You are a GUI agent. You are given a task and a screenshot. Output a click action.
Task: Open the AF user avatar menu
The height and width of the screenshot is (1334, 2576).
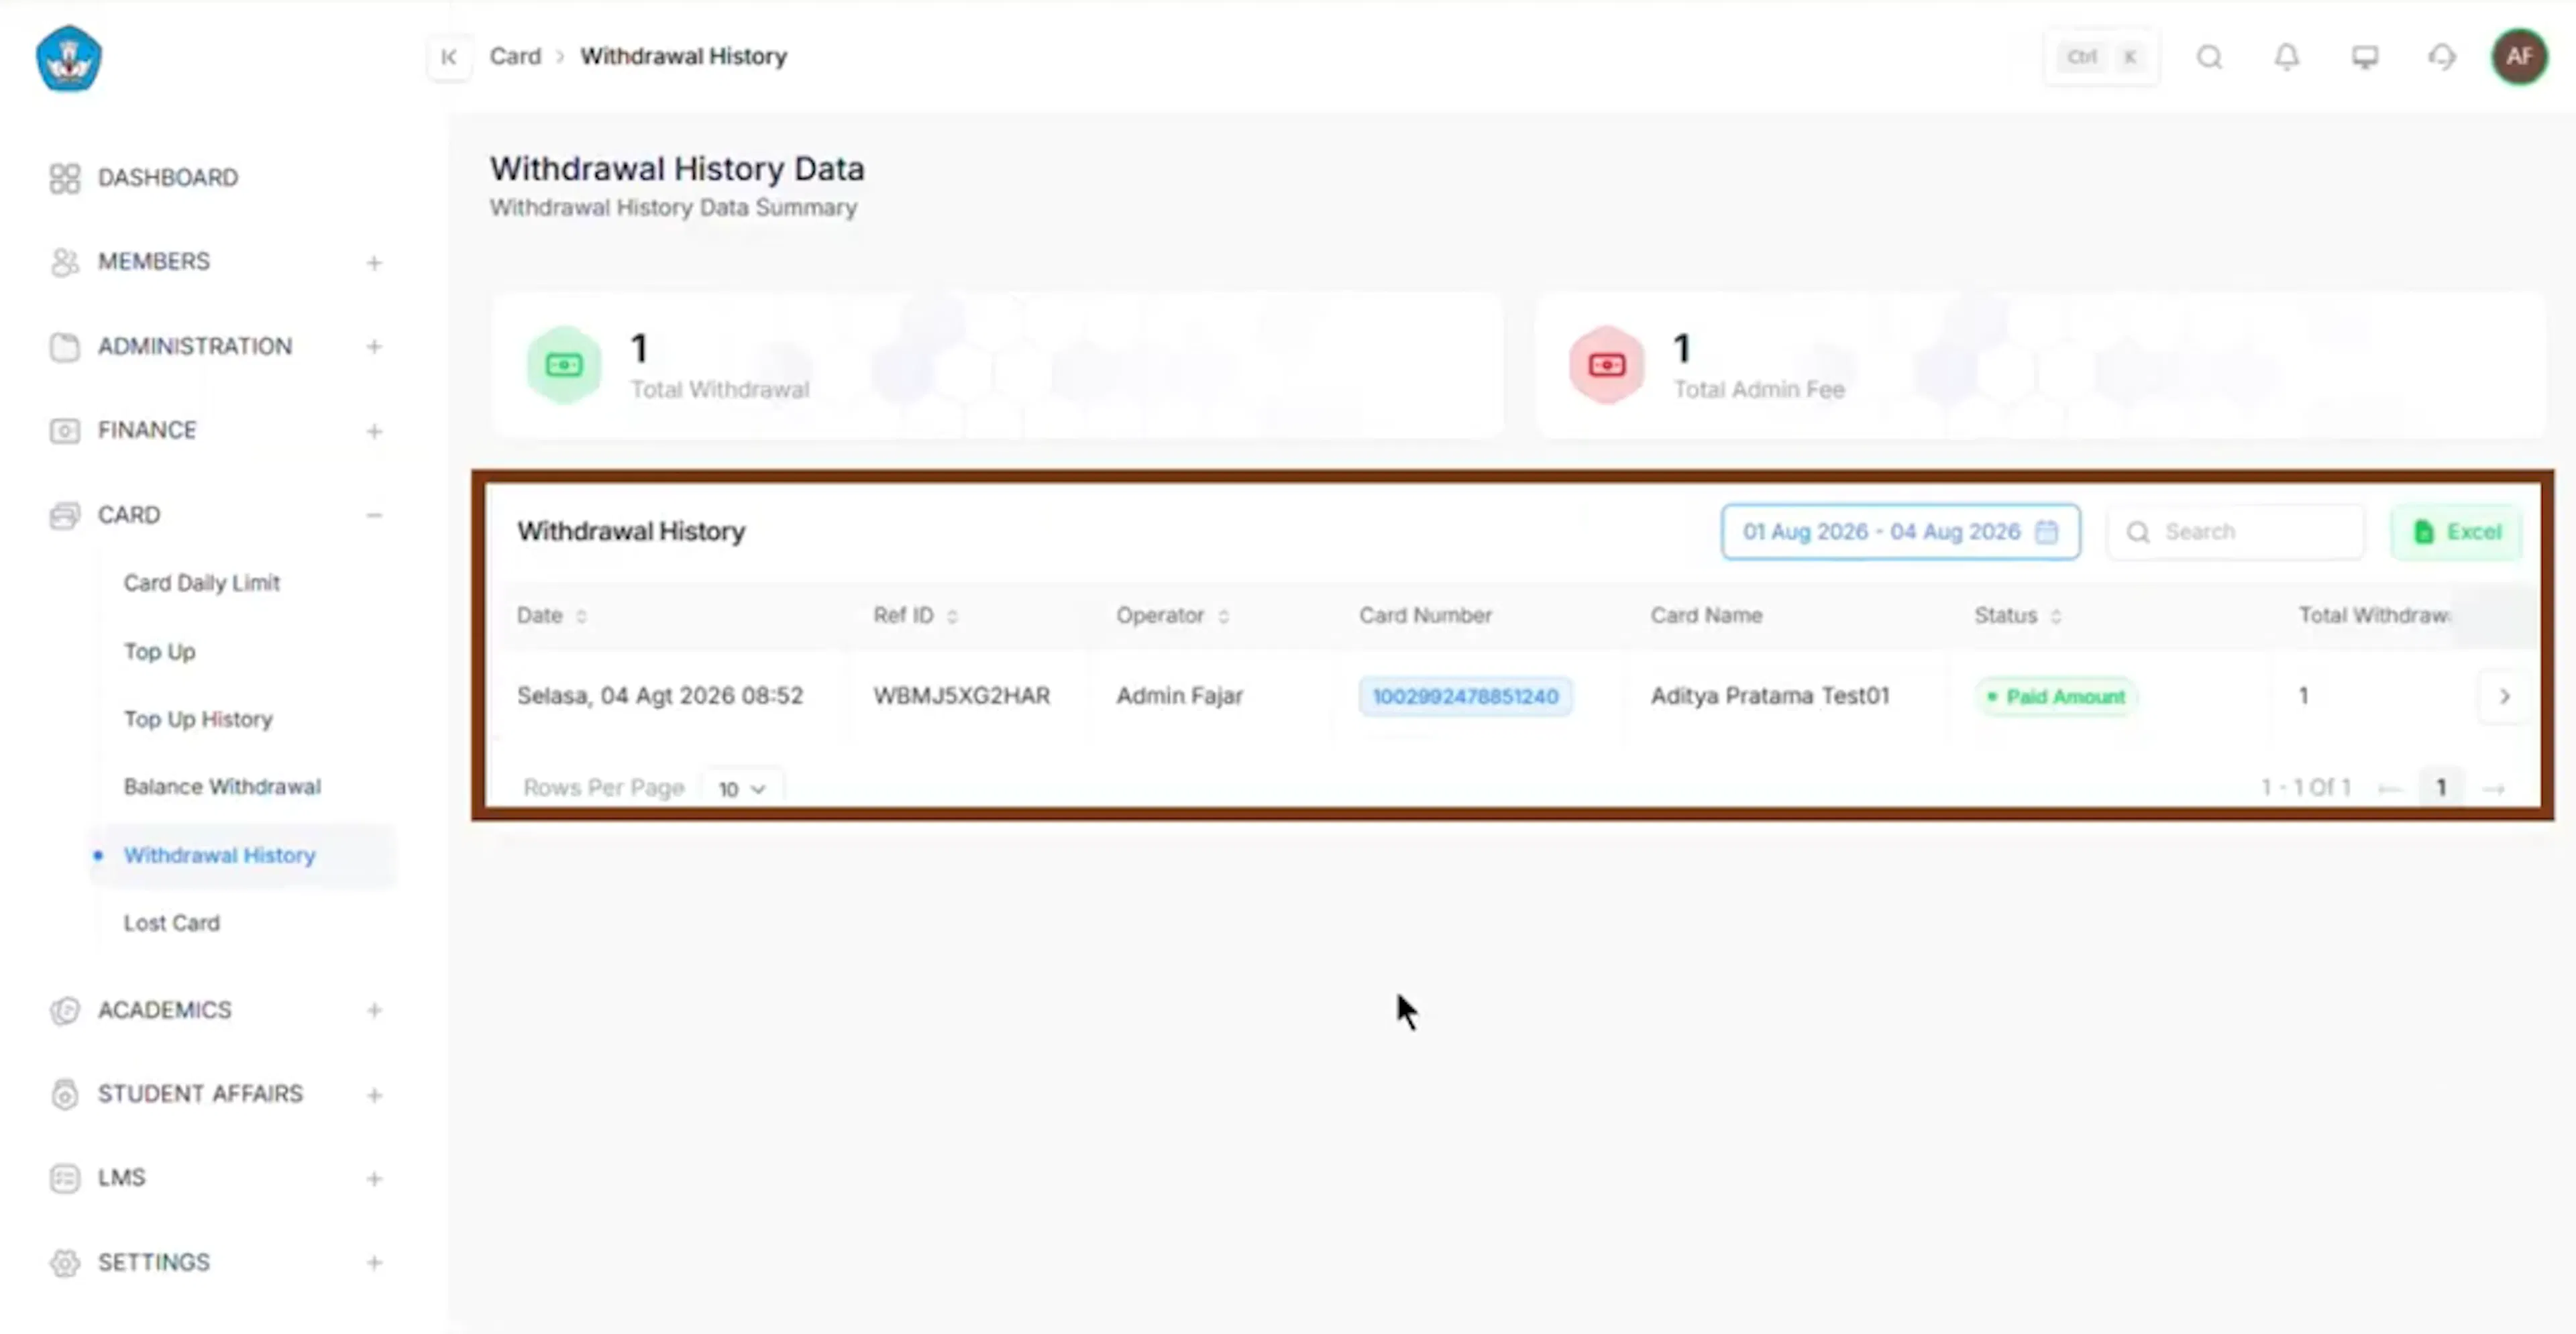point(2518,57)
